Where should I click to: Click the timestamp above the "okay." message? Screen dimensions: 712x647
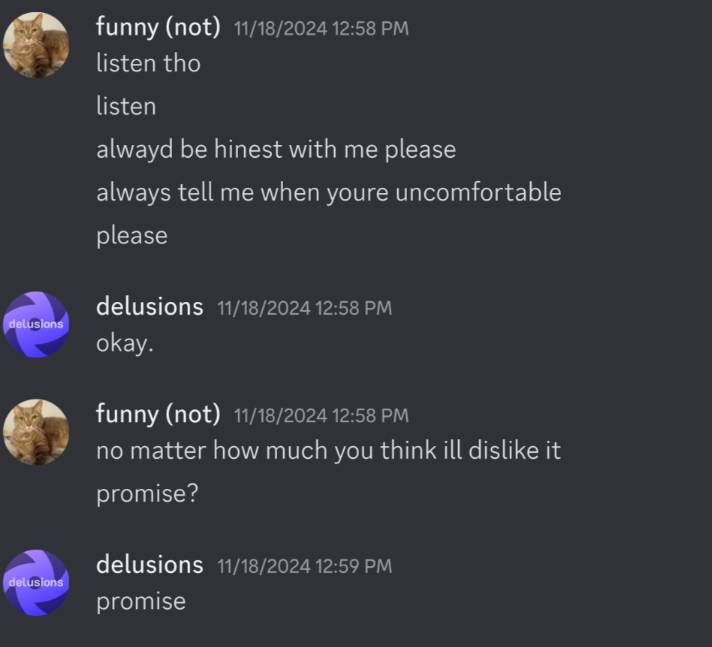[x=304, y=308]
